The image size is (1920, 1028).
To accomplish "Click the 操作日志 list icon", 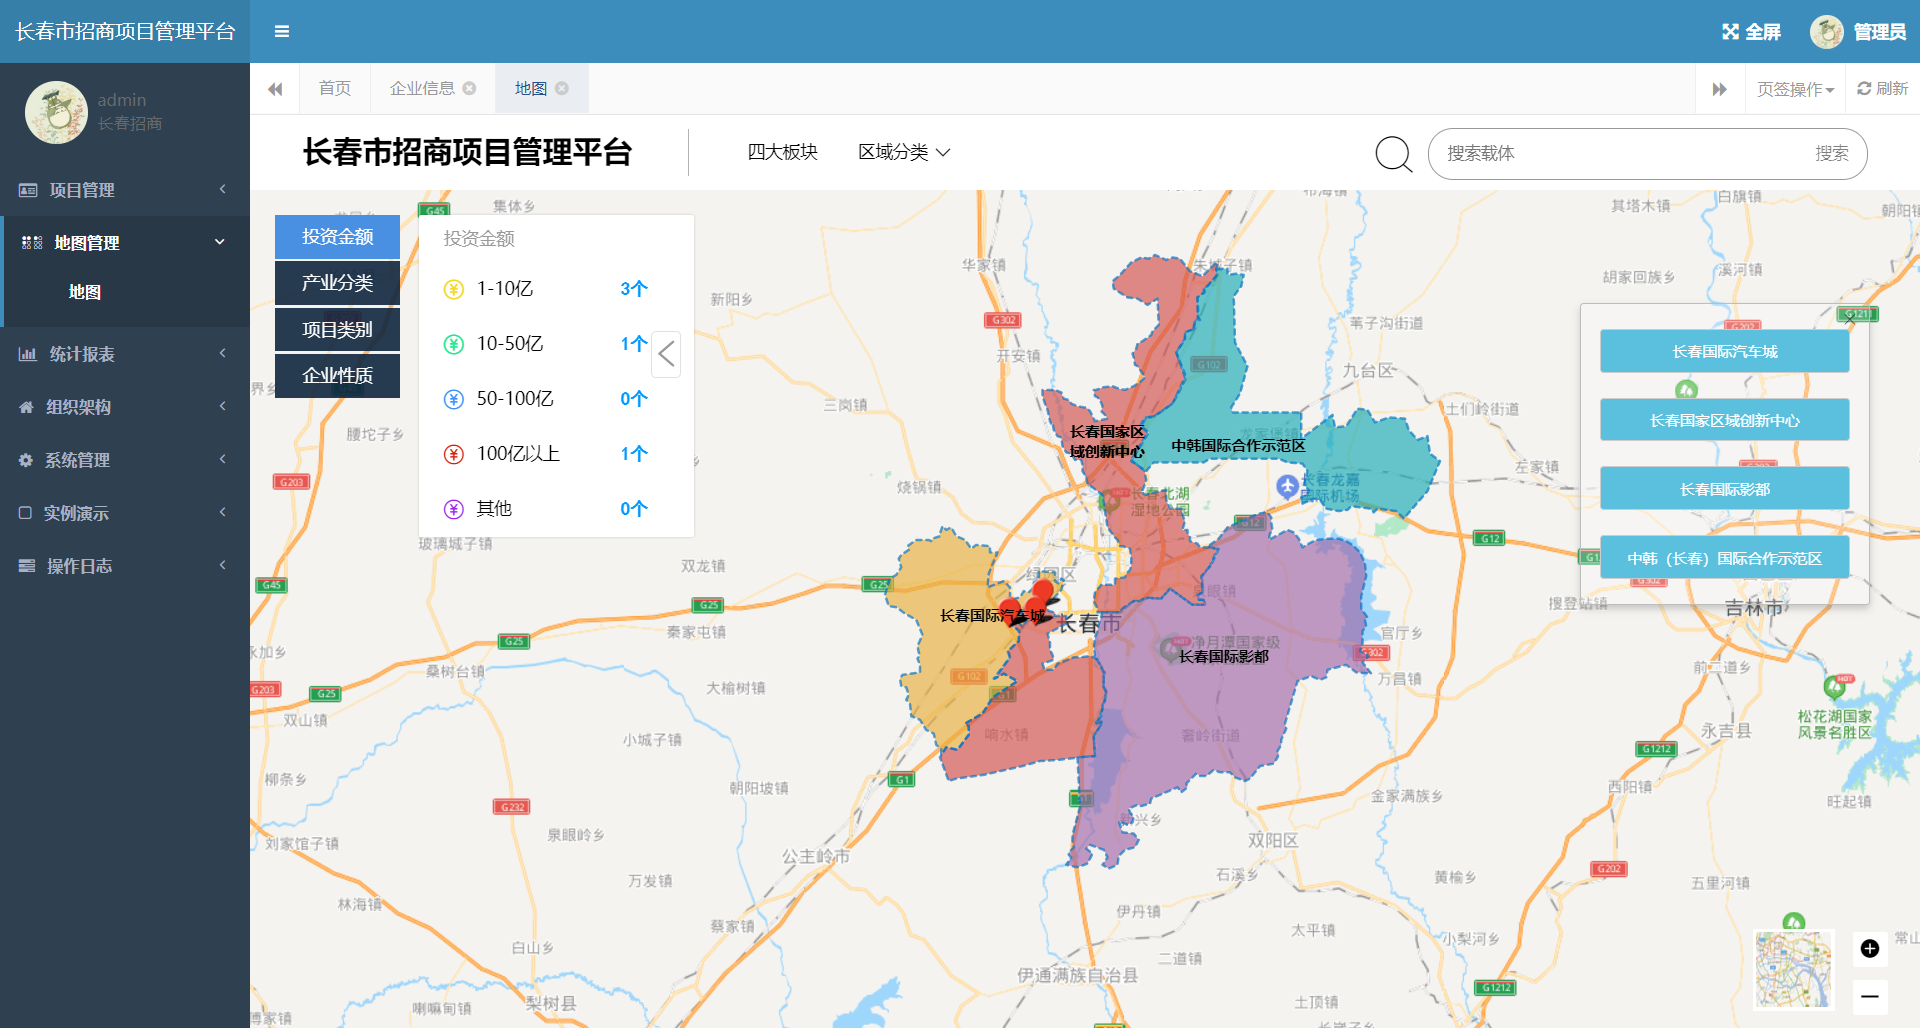I will coord(27,566).
